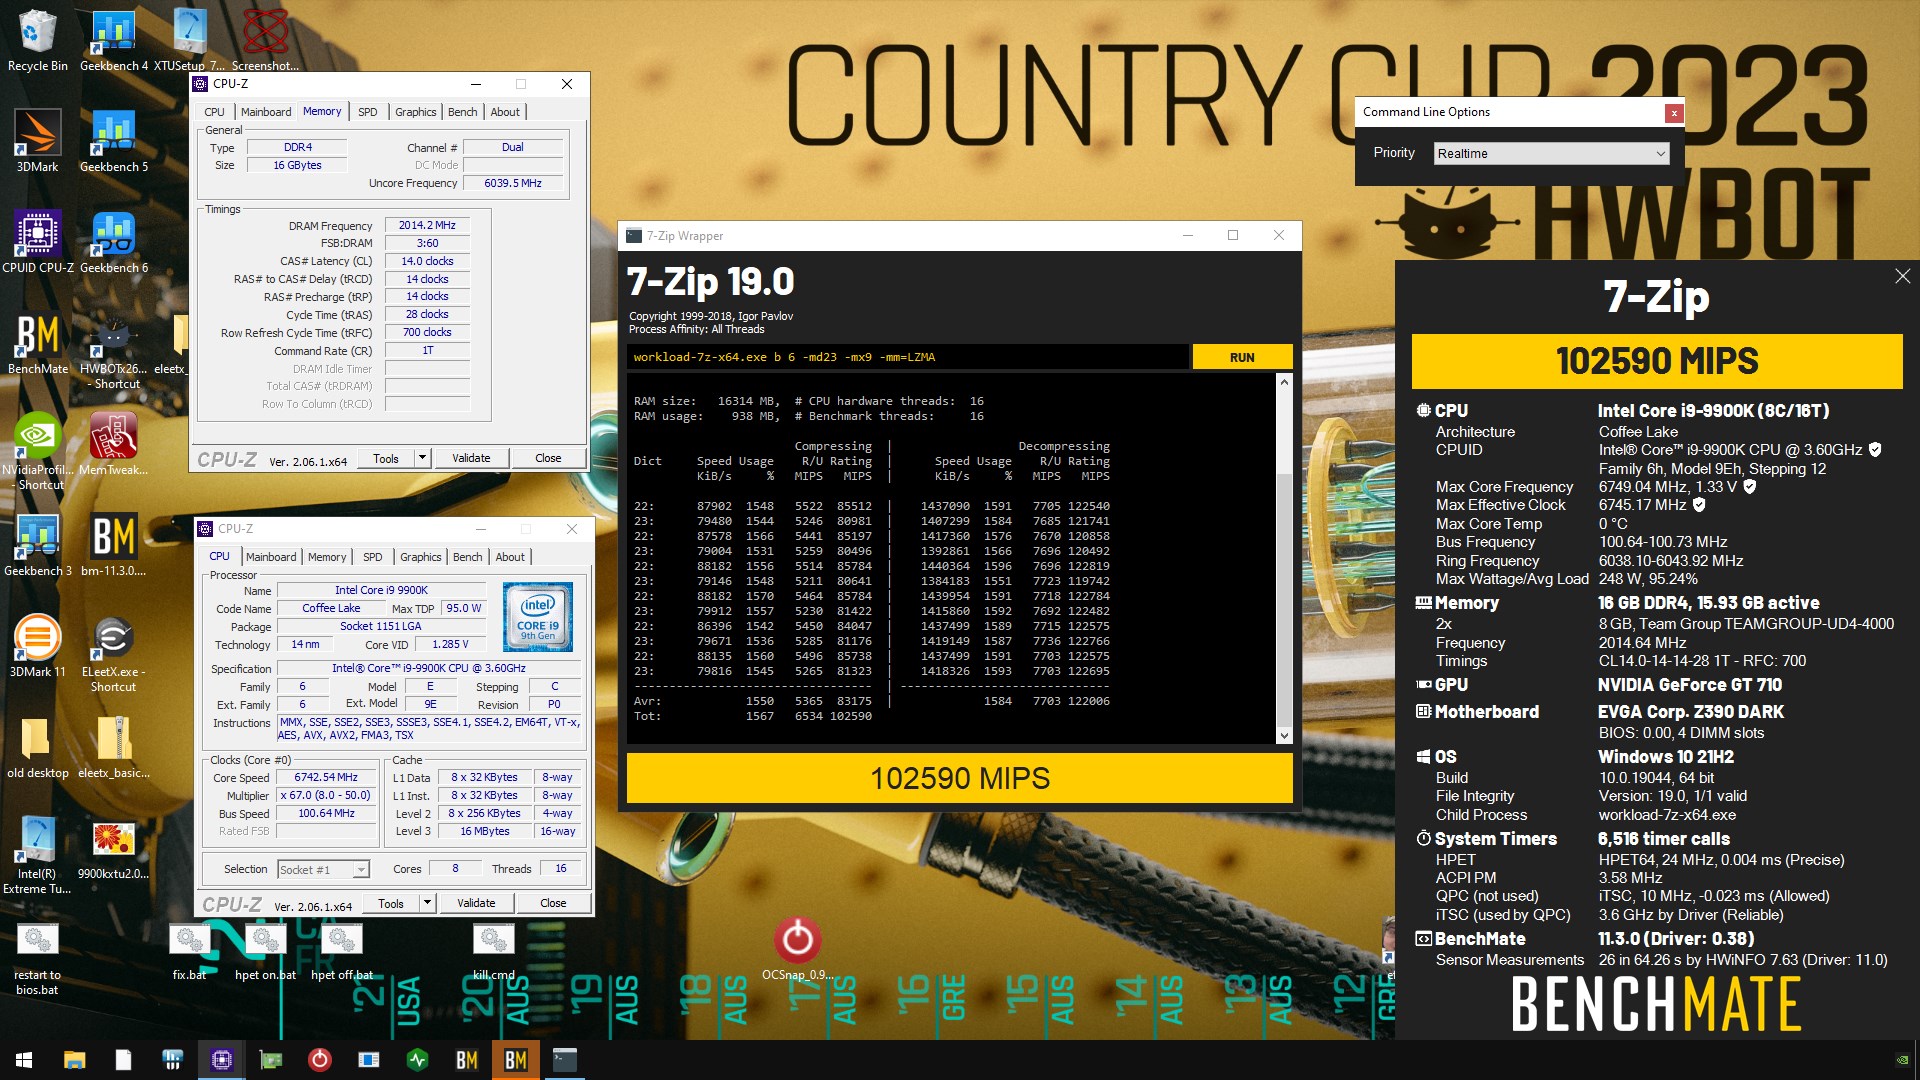The width and height of the screenshot is (1920, 1080).
Task: Open the 9900kxtu2.0 image file icon
Action: pyautogui.click(x=114, y=848)
